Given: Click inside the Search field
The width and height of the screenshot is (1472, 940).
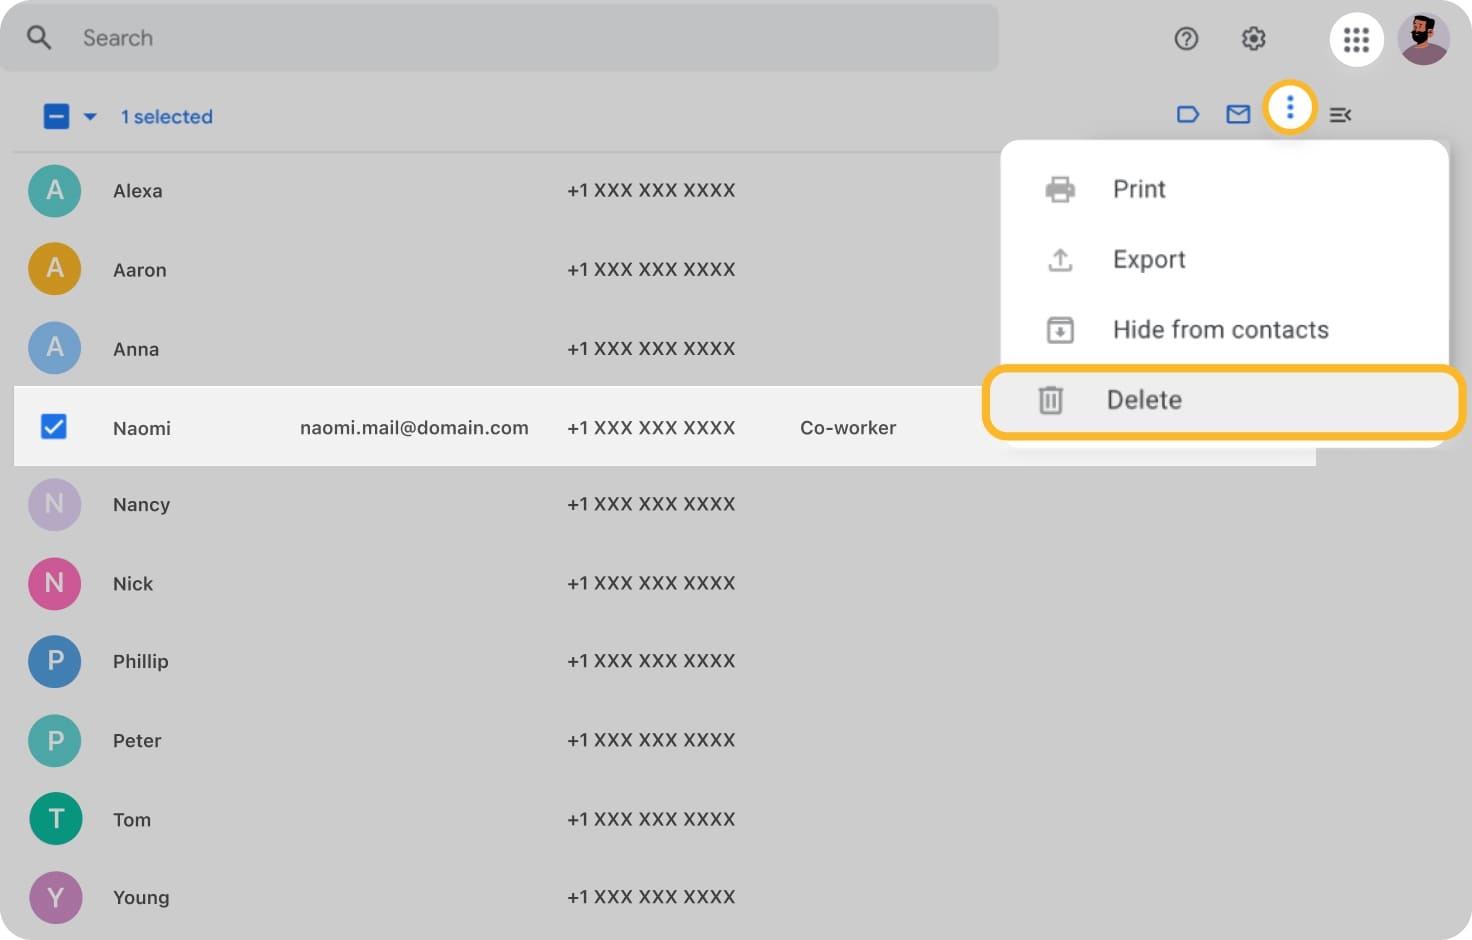Looking at the screenshot, I should (x=400, y=38).
